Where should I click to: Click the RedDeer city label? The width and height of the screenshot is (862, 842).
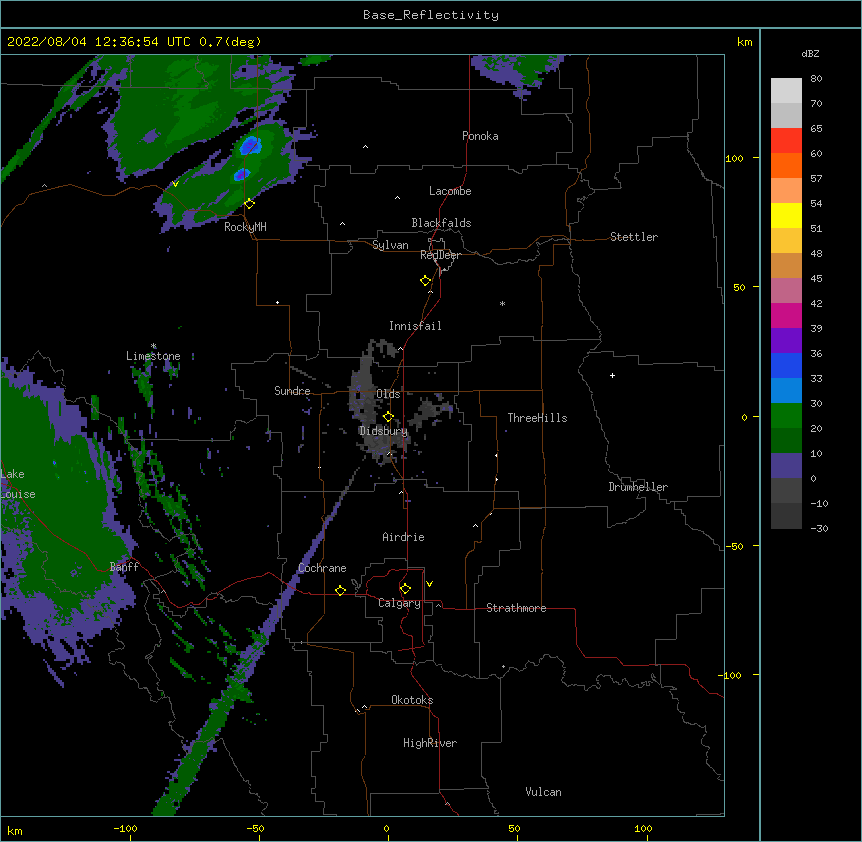(440, 255)
